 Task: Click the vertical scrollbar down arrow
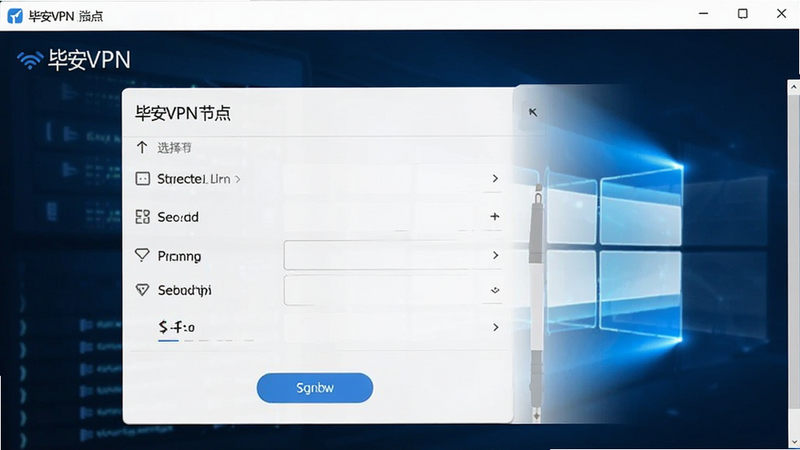tap(793, 442)
